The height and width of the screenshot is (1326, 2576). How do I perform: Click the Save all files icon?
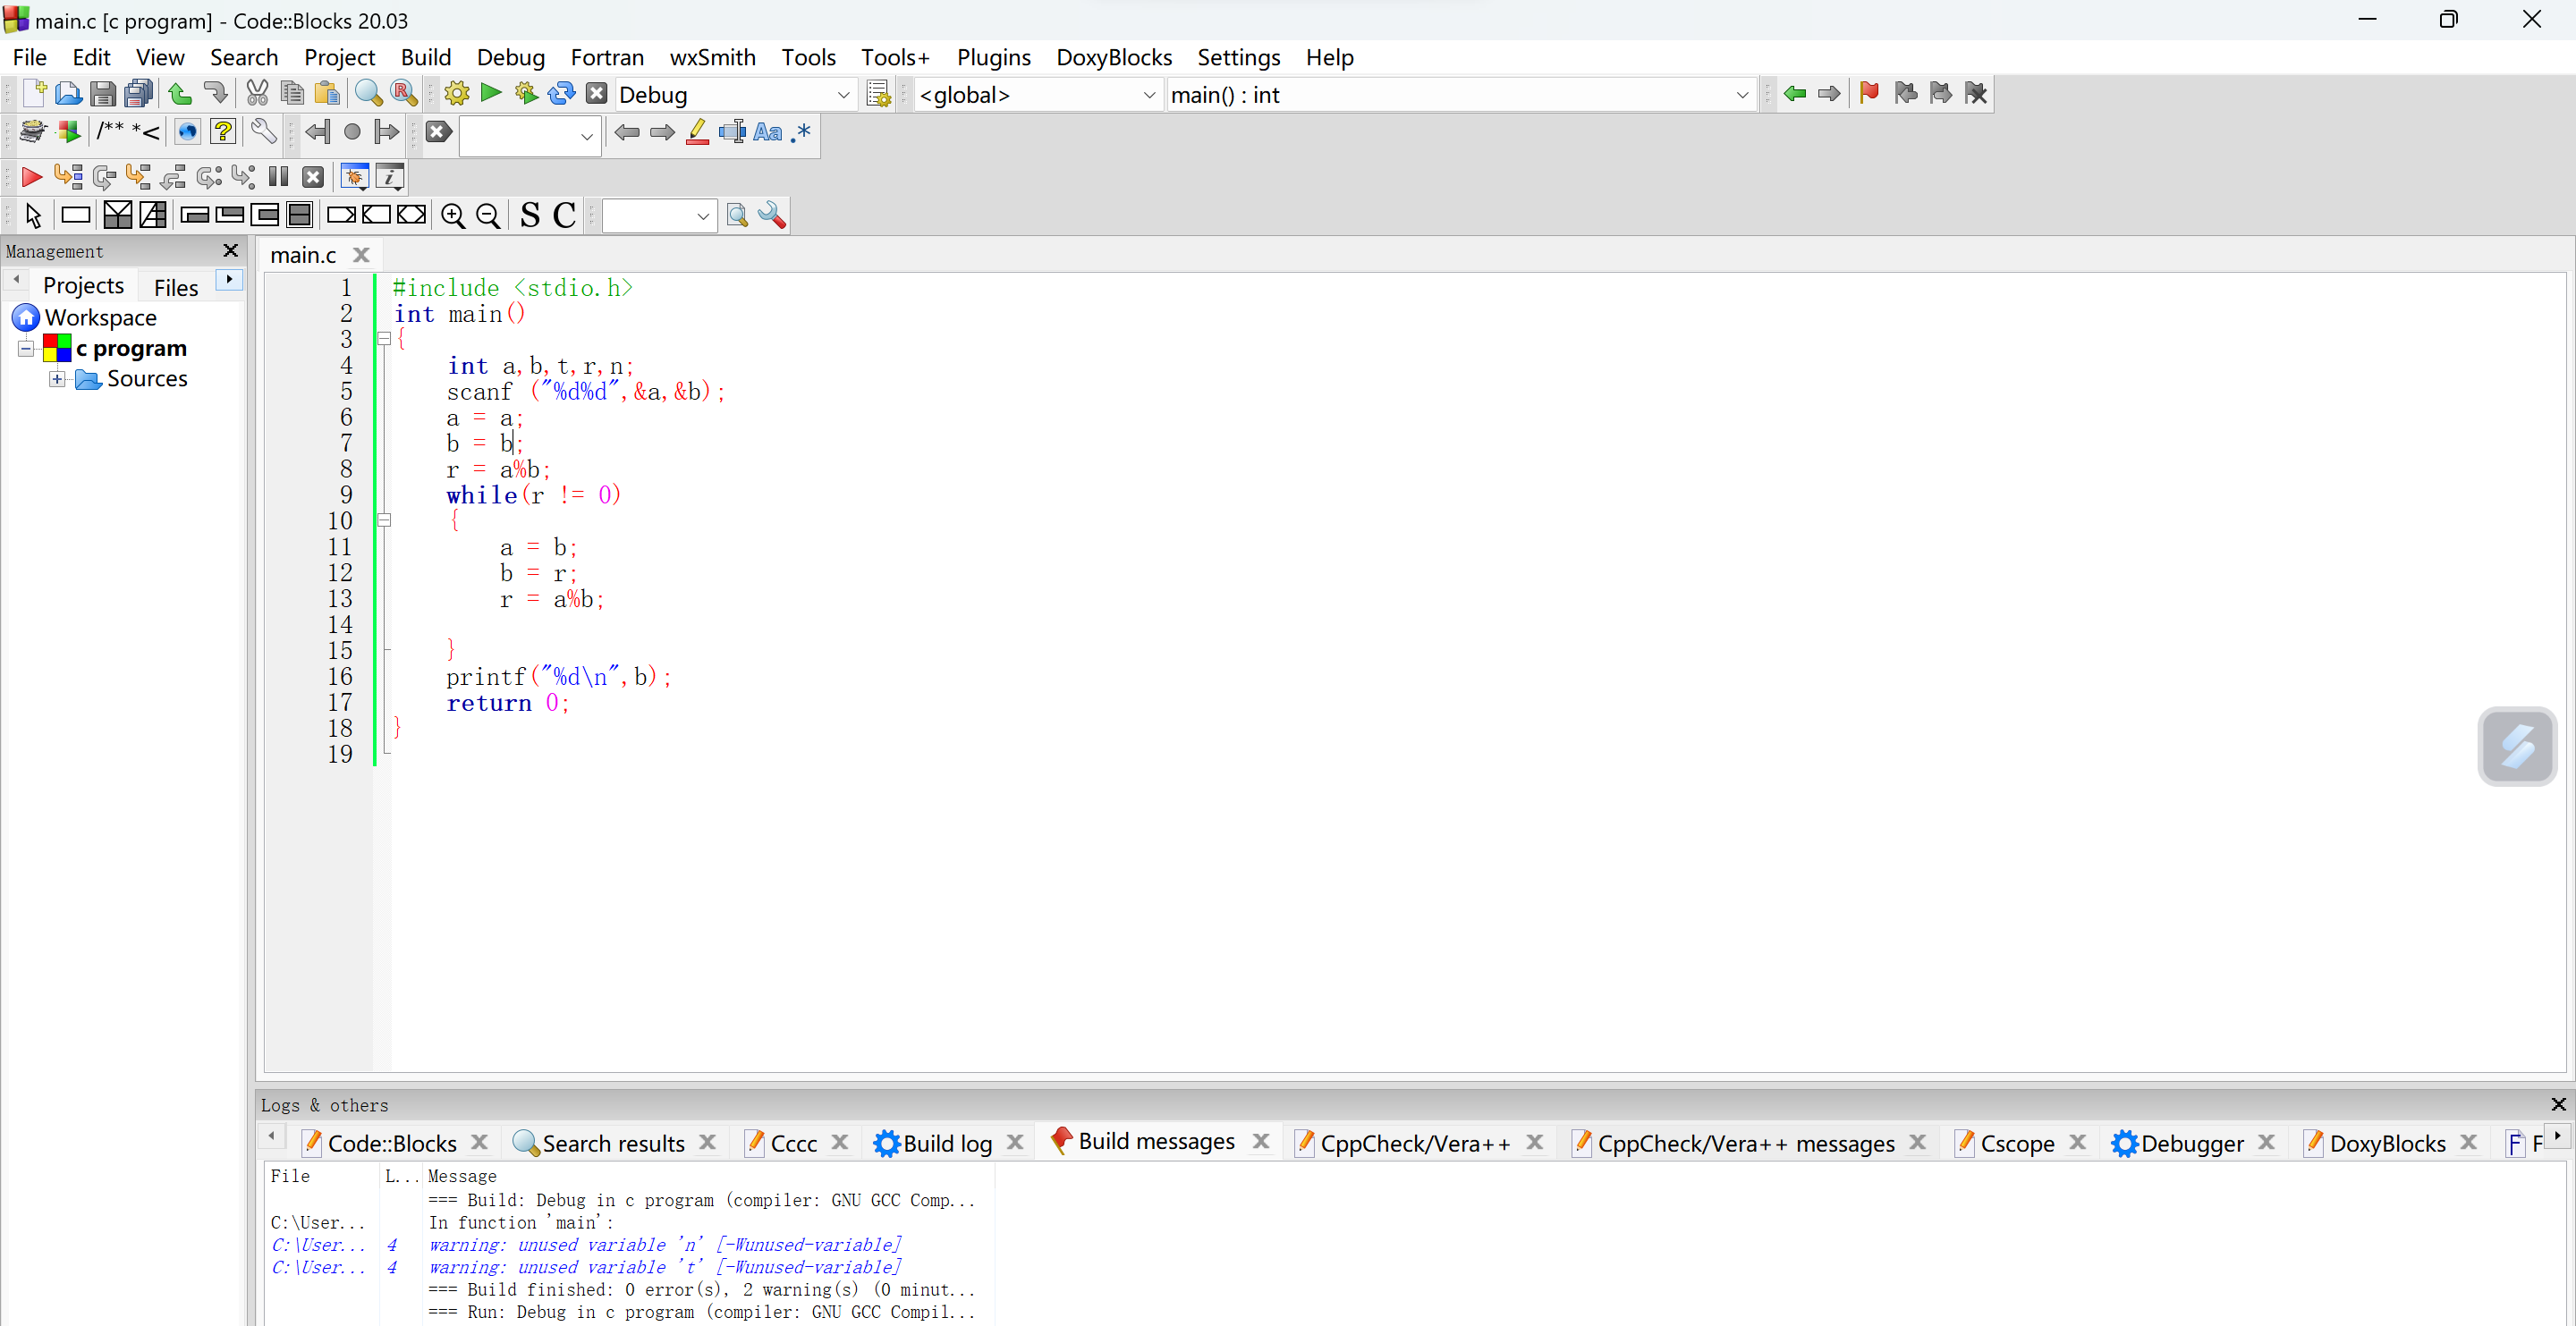click(x=139, y=94)
